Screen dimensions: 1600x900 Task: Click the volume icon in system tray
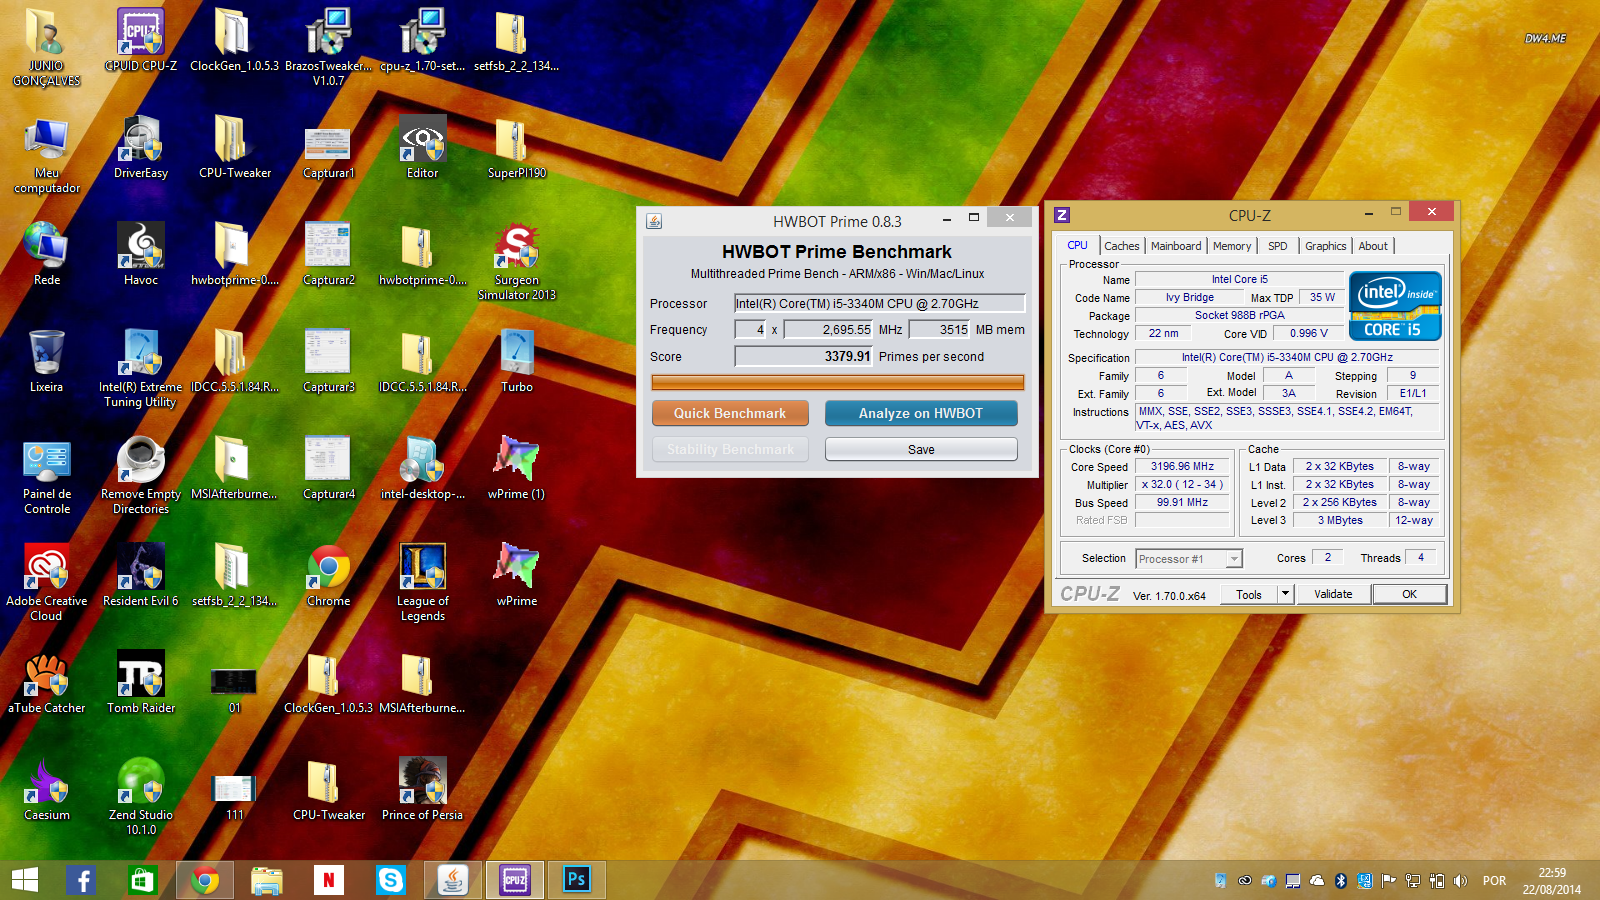point(1460,881)
